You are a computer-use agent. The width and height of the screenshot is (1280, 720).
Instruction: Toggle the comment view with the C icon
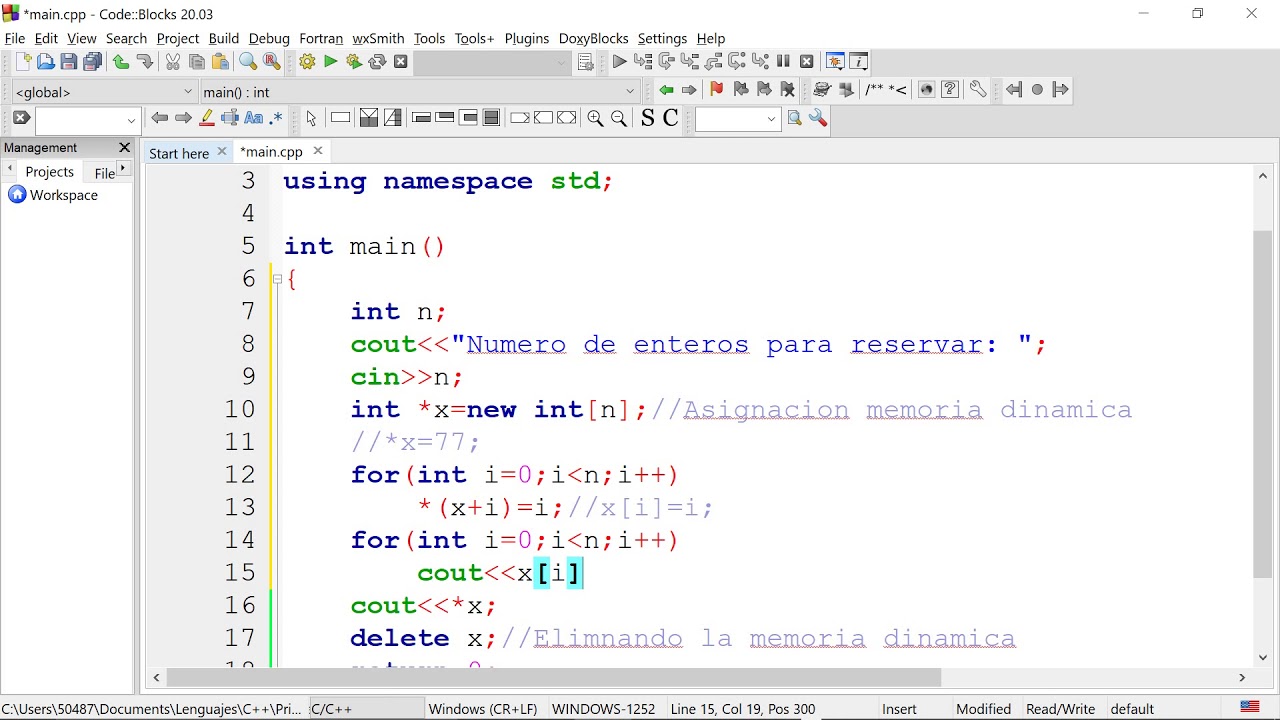tap(671, 118)
